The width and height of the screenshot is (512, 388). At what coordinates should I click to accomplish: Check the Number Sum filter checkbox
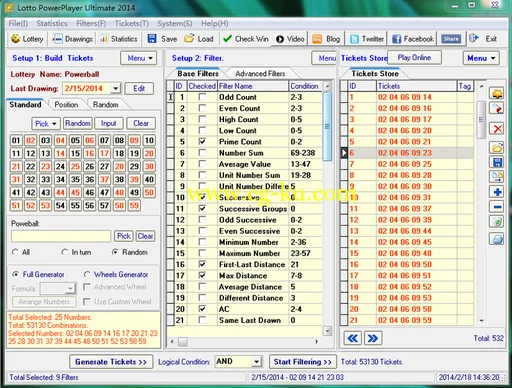(x=202, y=153)
